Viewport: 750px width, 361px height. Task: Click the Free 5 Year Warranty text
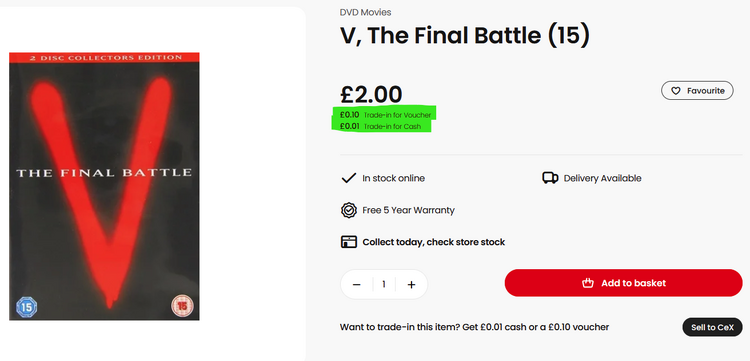[408, 210]
